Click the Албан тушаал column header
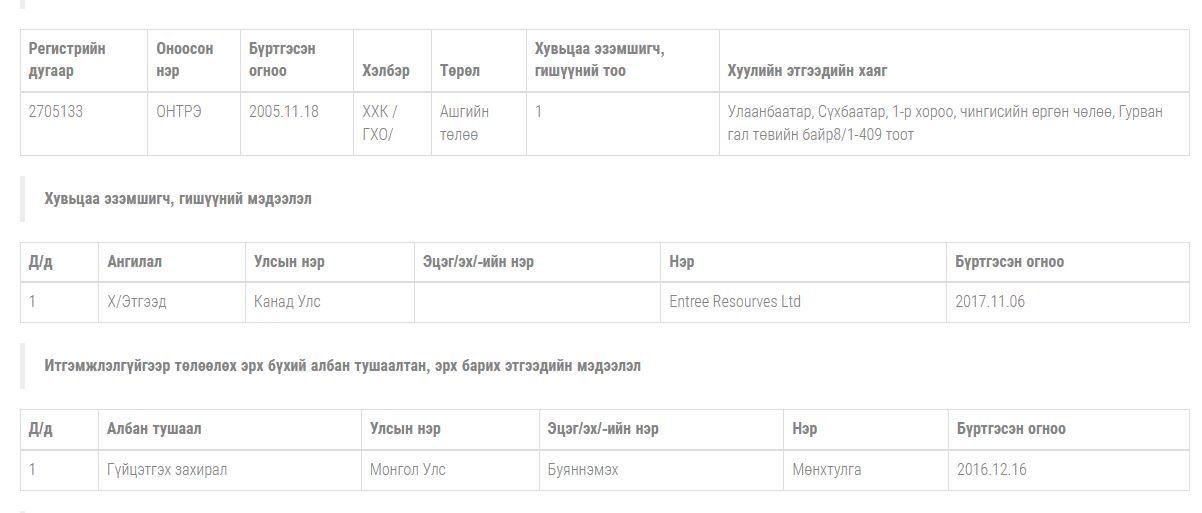The image size is (1202, 513). point(154,429)
